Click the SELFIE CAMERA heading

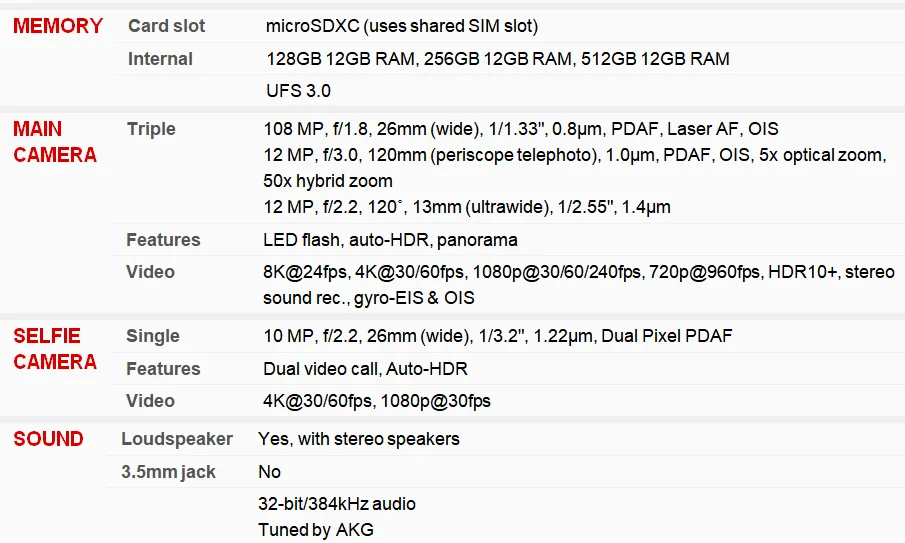click(55, 349)
